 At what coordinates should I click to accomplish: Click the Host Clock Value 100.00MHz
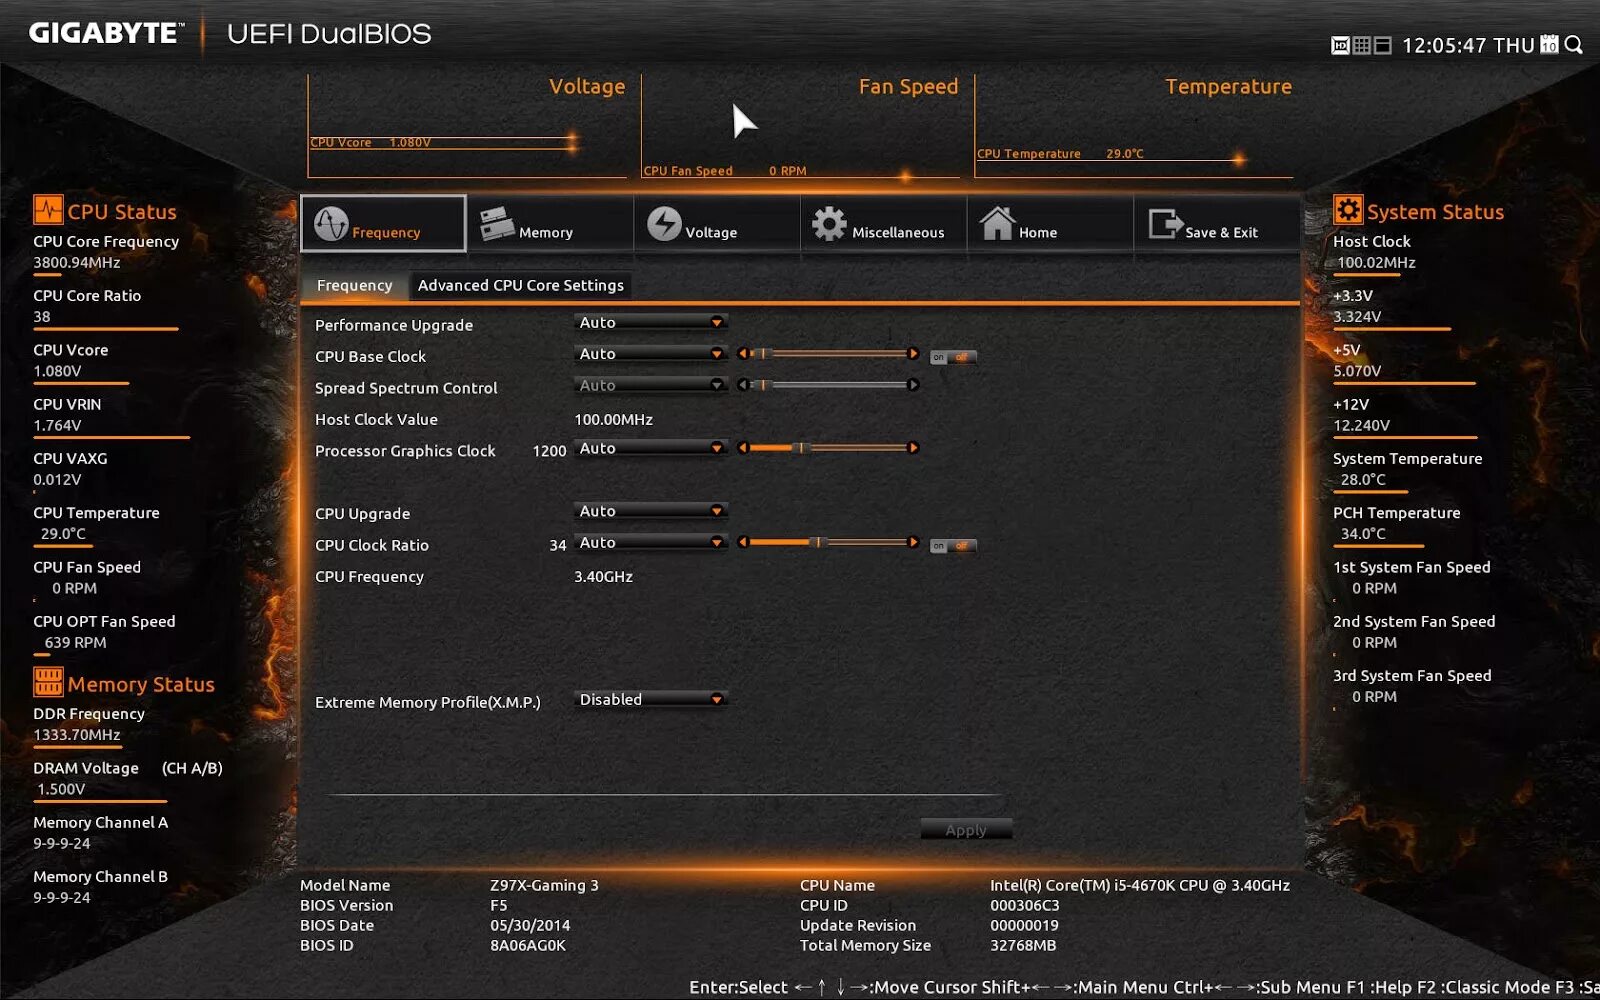pos(613,420)
